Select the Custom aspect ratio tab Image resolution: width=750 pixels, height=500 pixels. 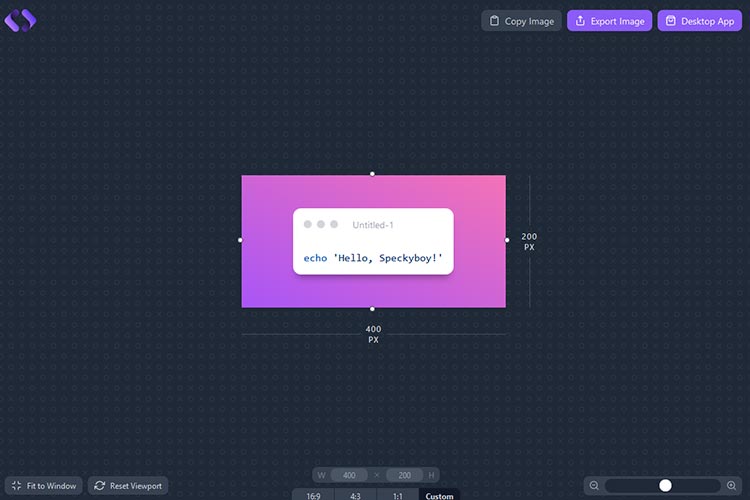439,495
